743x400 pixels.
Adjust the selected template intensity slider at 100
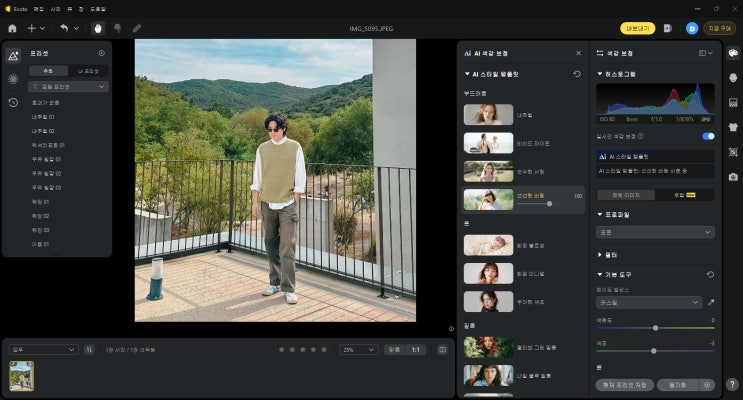click(549, 204)
